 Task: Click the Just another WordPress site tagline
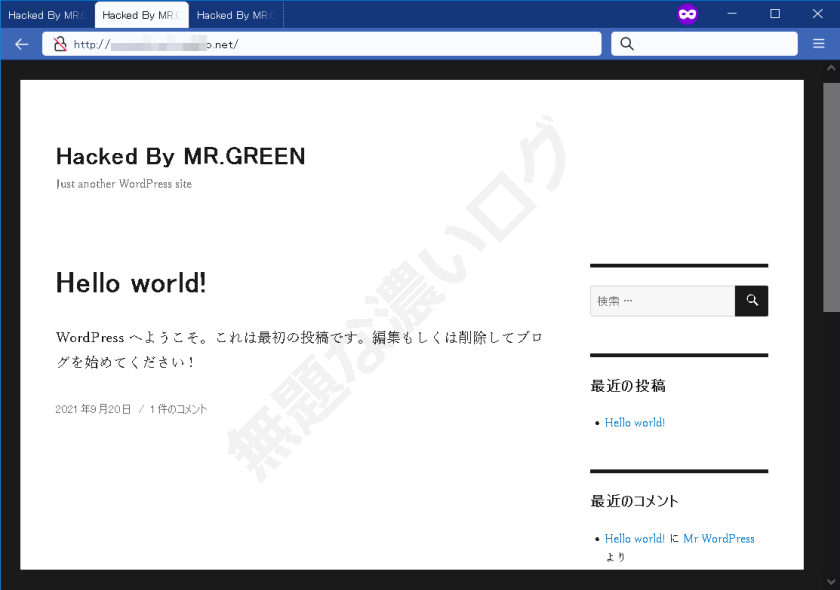[124, 184]
